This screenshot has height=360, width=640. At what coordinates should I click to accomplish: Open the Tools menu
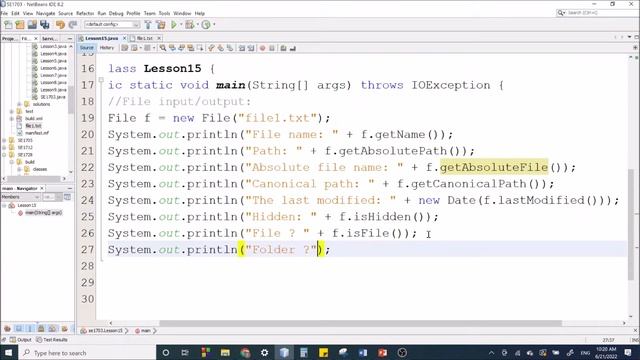tap(164, 13)
